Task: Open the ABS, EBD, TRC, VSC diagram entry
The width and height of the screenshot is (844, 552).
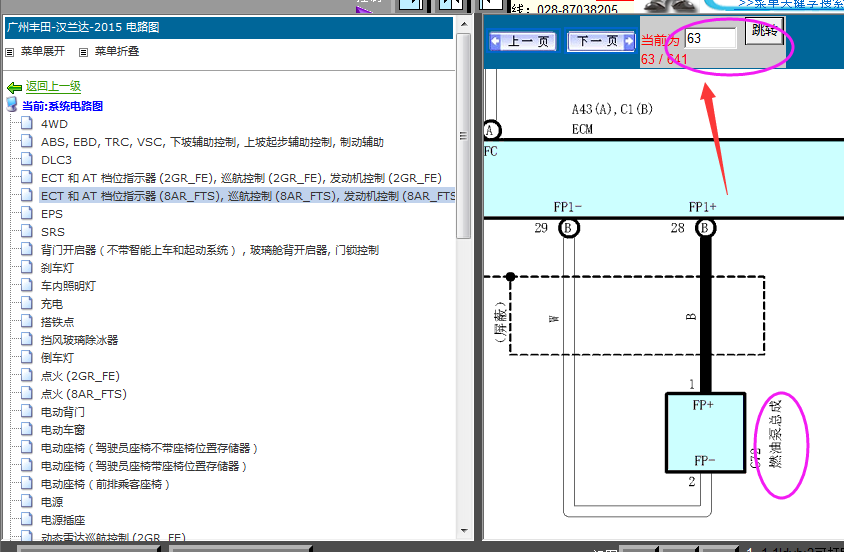Action: coord(211,142)
